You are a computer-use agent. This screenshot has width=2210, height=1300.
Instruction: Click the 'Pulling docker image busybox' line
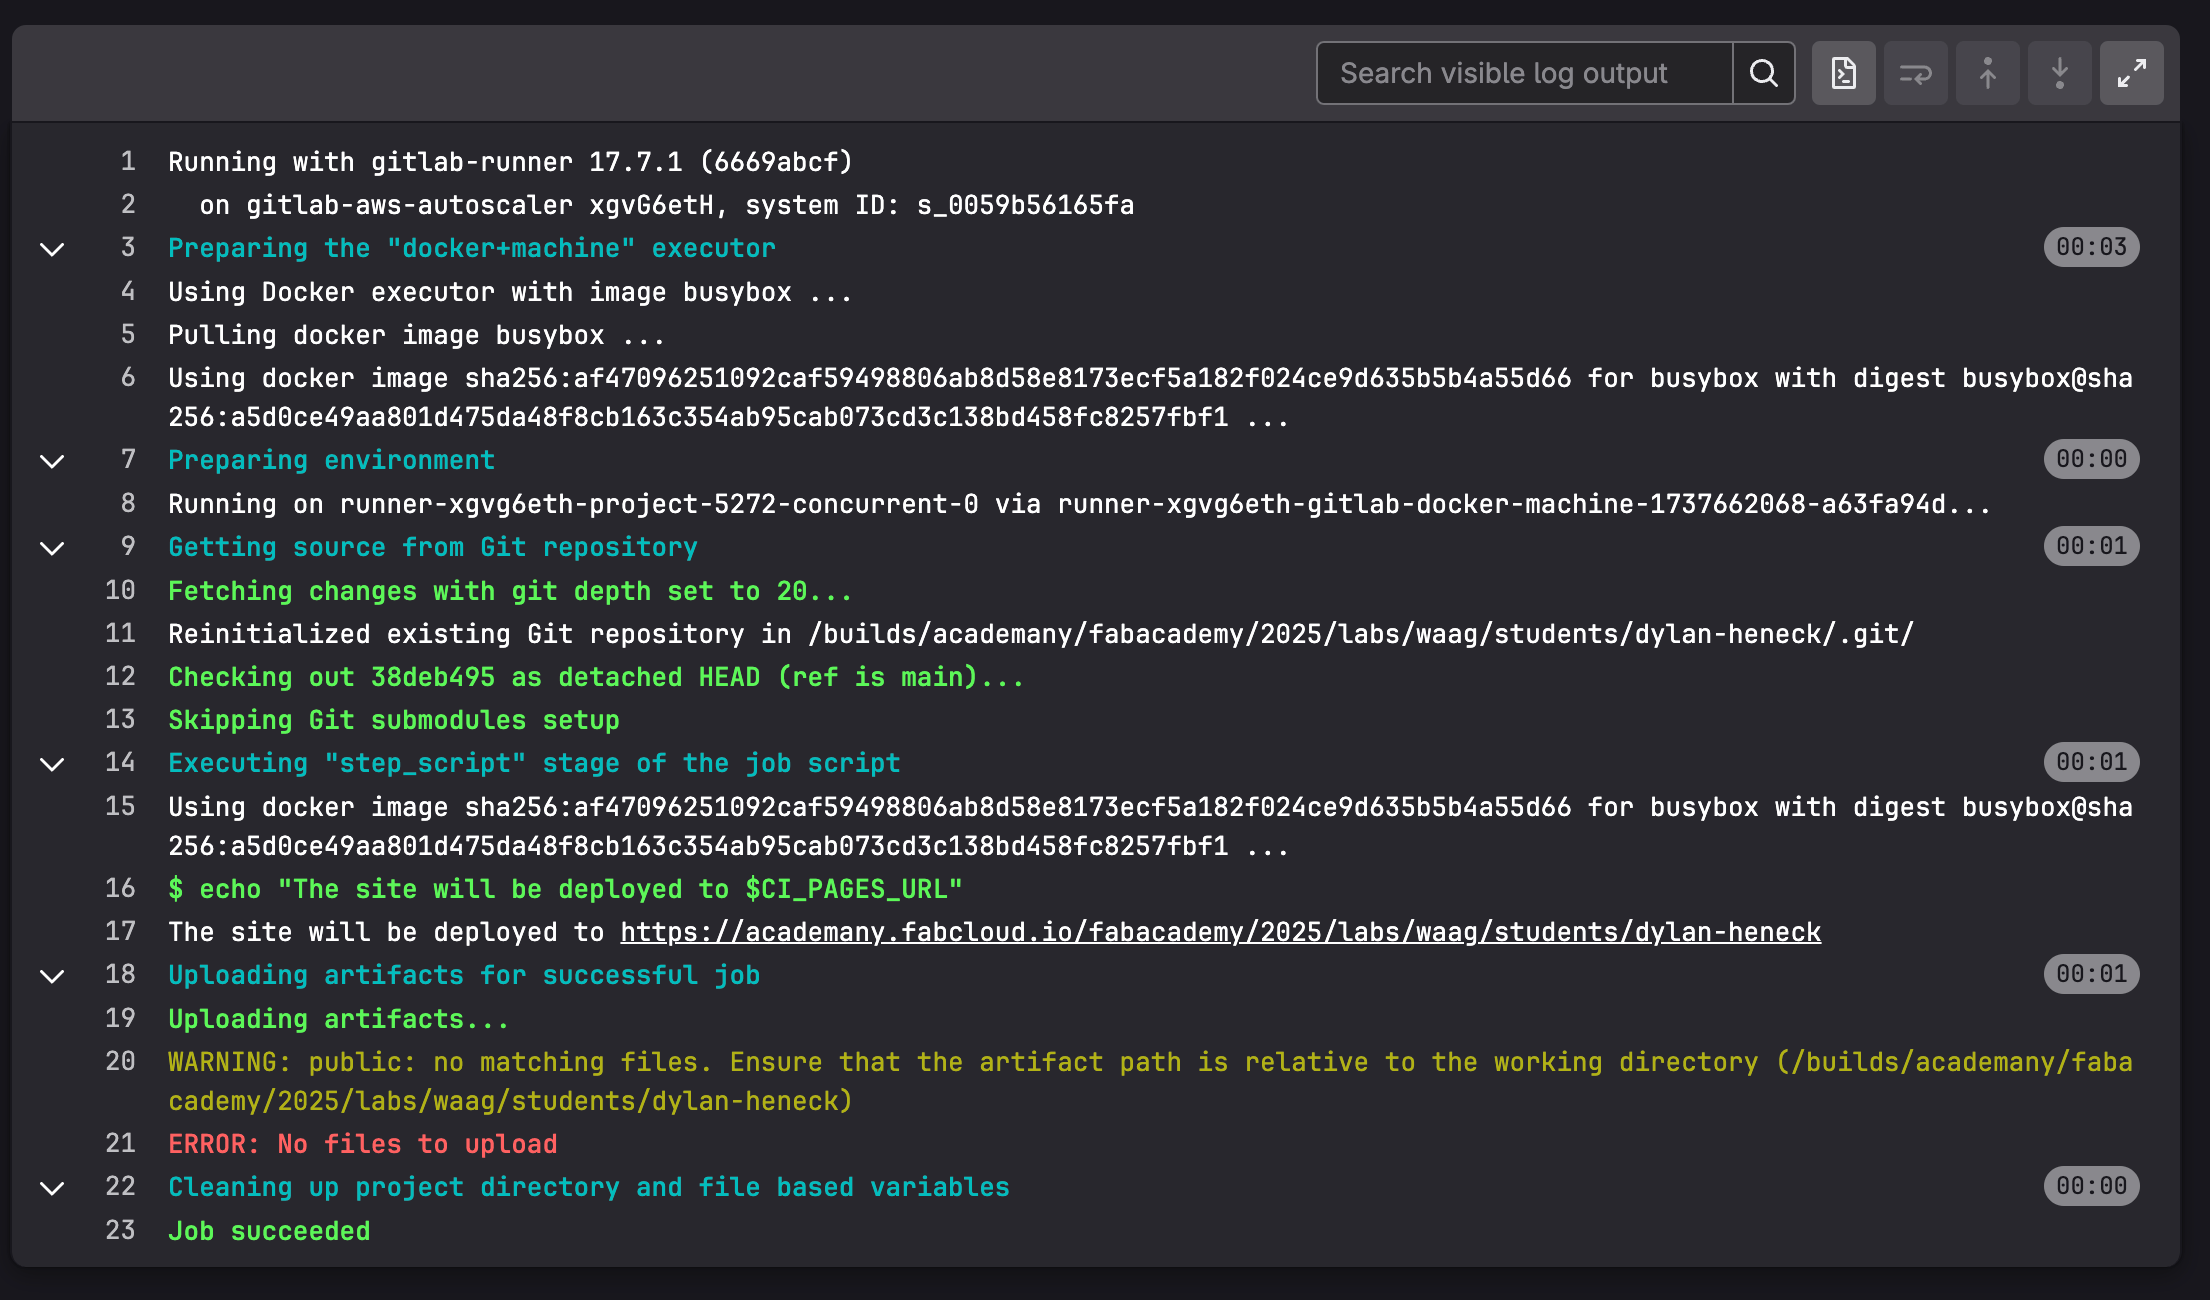416,335
